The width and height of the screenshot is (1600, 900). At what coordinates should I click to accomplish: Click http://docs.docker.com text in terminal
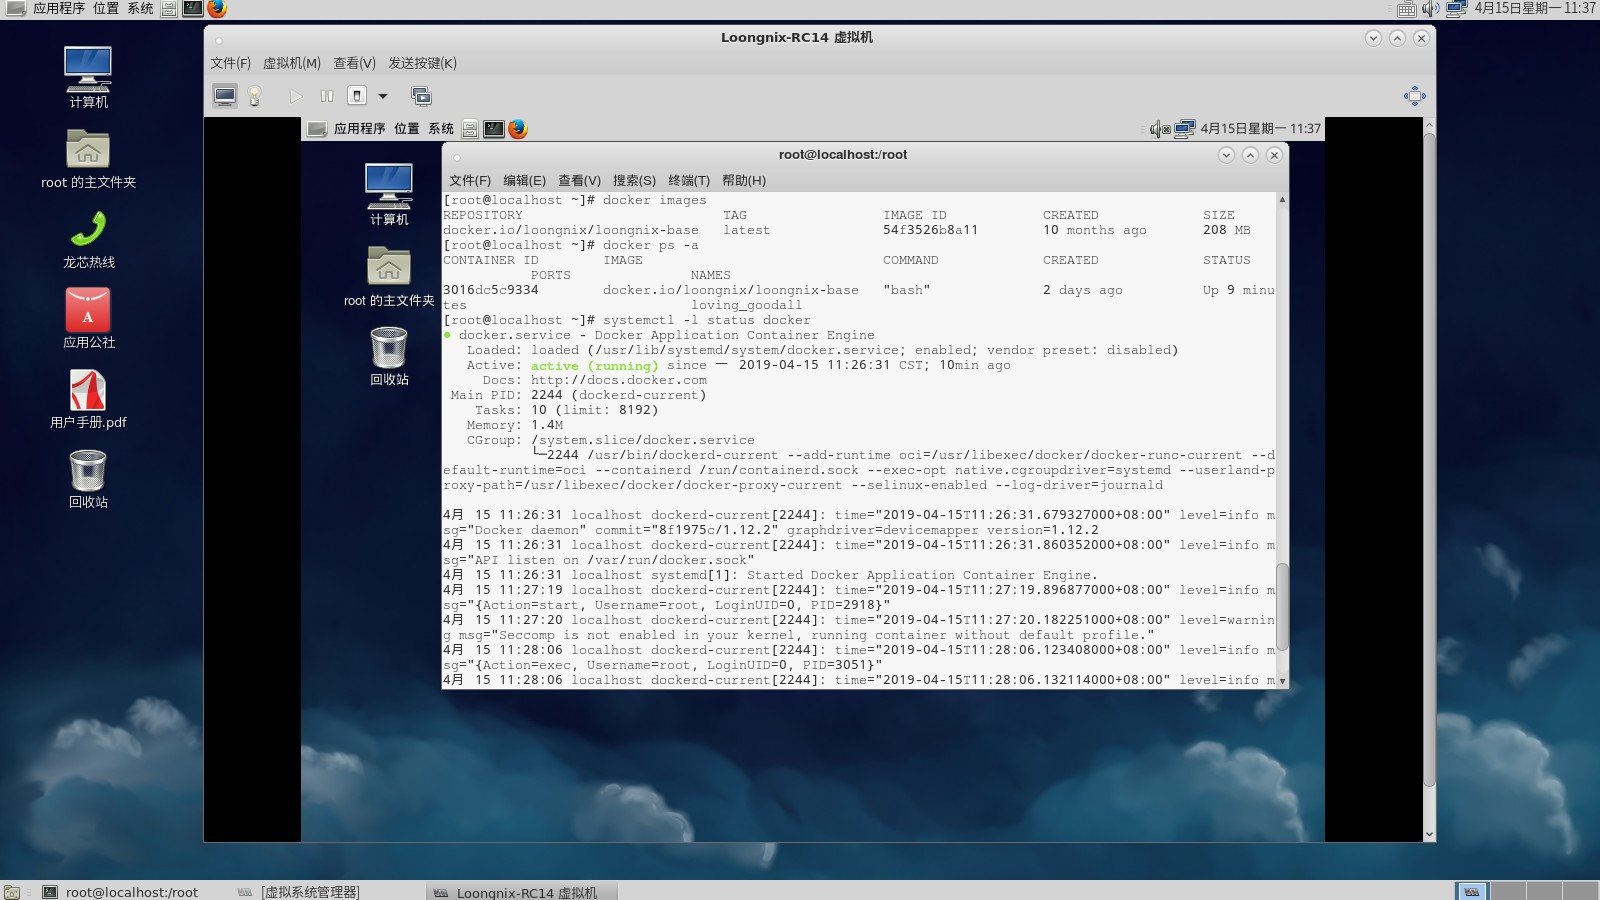pyautogui.click(x=619, y=380)
